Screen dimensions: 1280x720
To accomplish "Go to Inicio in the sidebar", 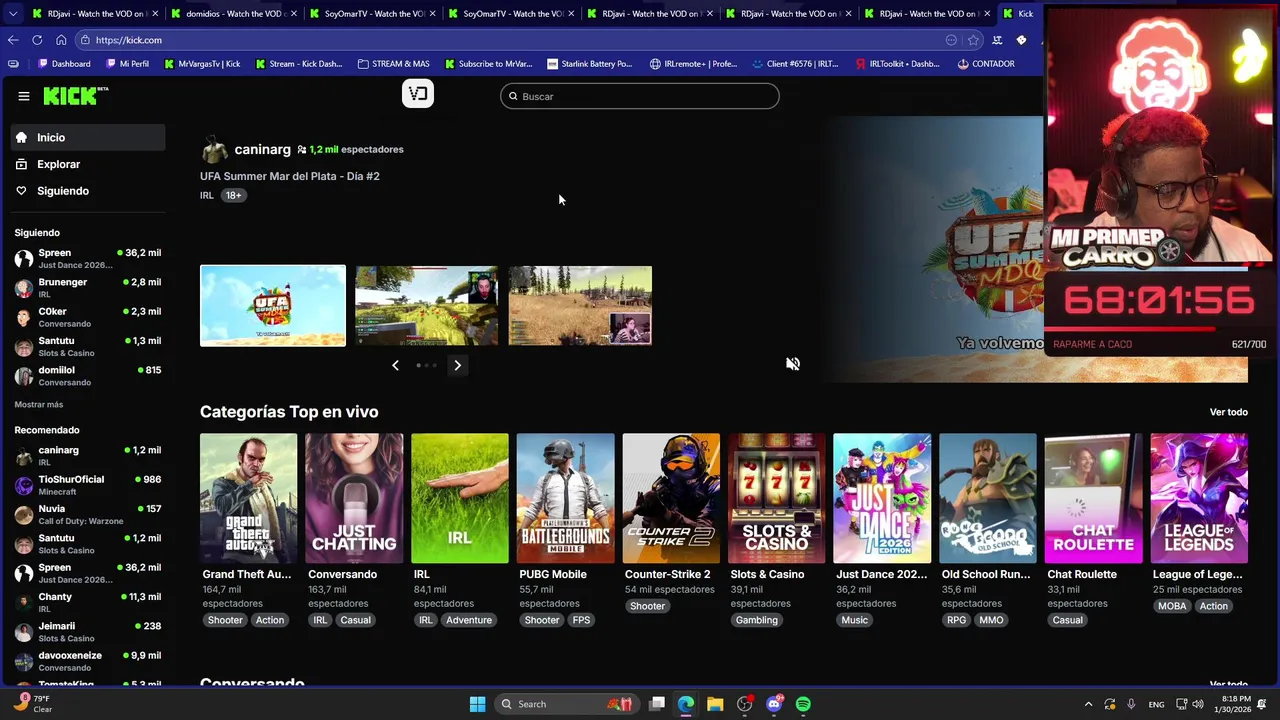I will [88, 138].
